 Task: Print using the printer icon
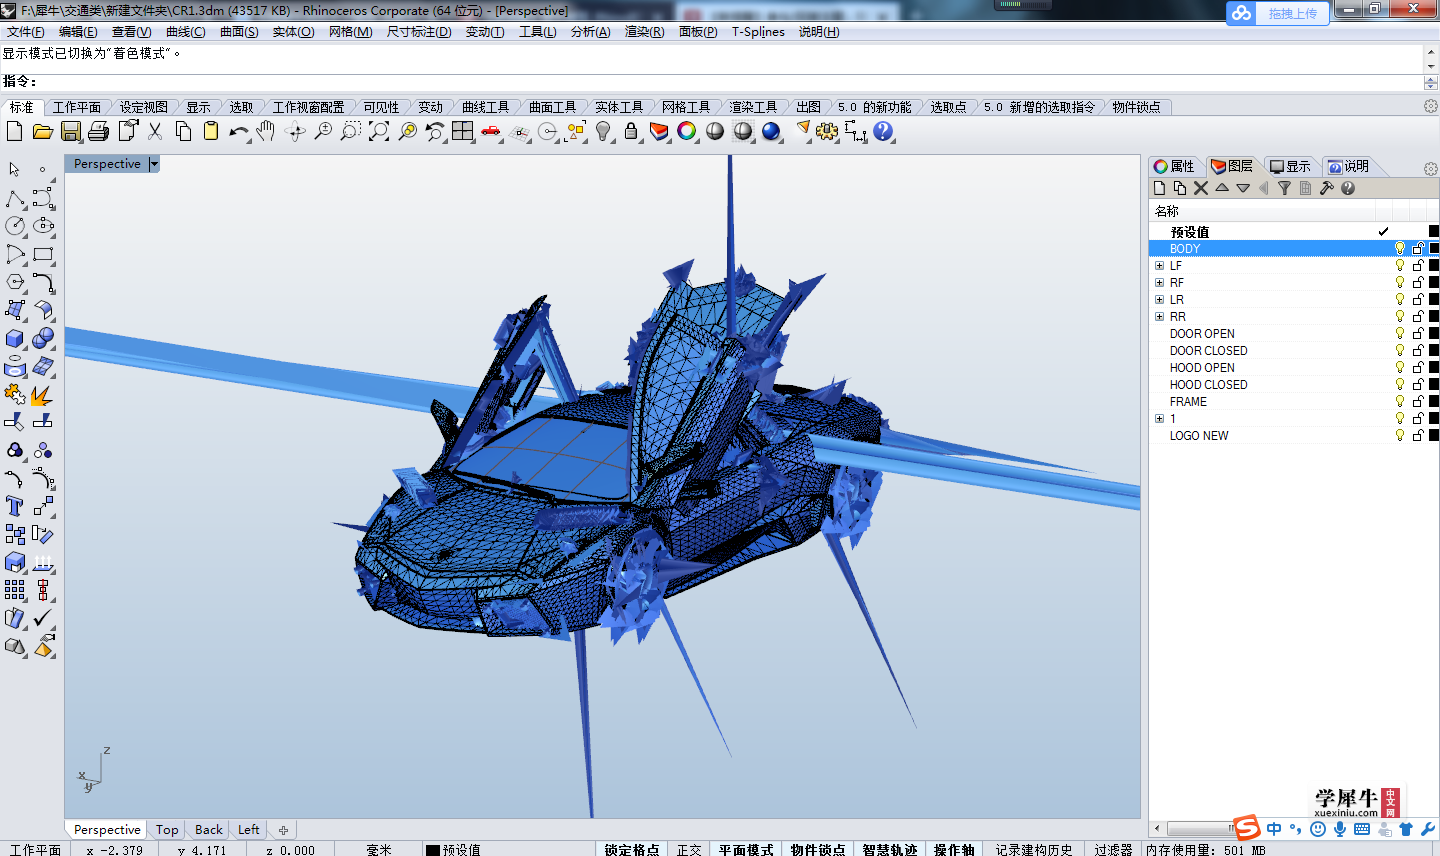coord(99,131)
